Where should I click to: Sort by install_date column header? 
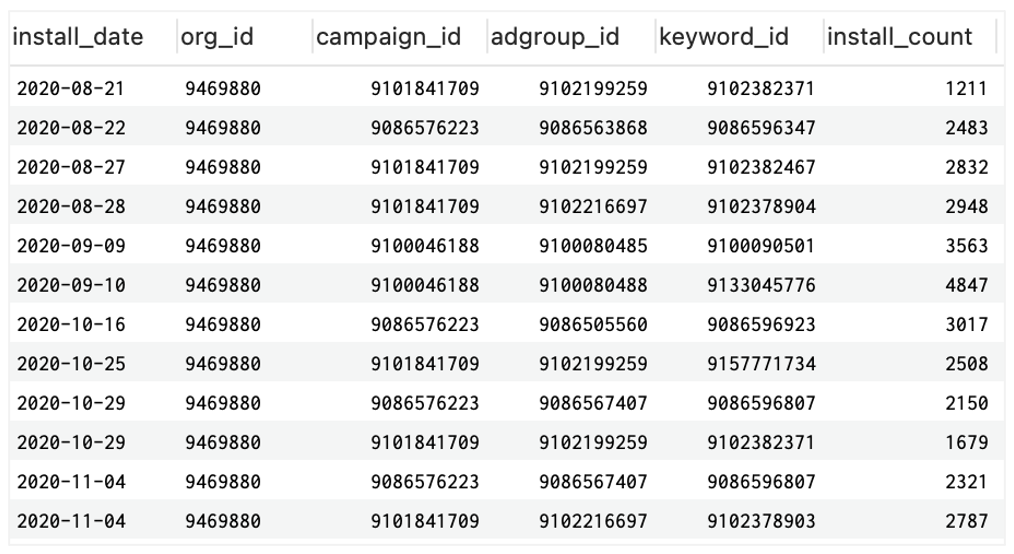click(x=78, y=37)
